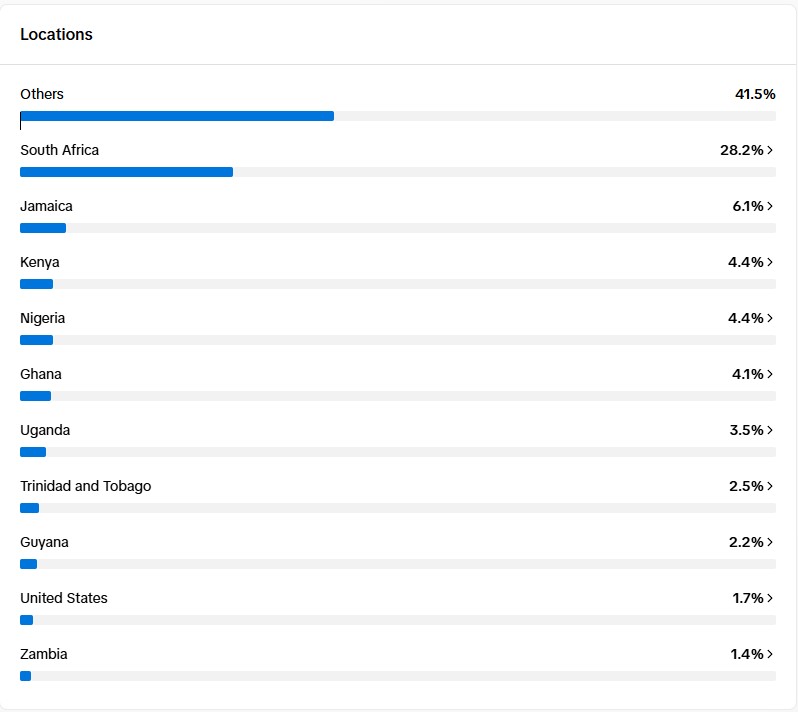798x712 pixels.
Task: Expand South Africa location chevron
Action: click(770, 150)
